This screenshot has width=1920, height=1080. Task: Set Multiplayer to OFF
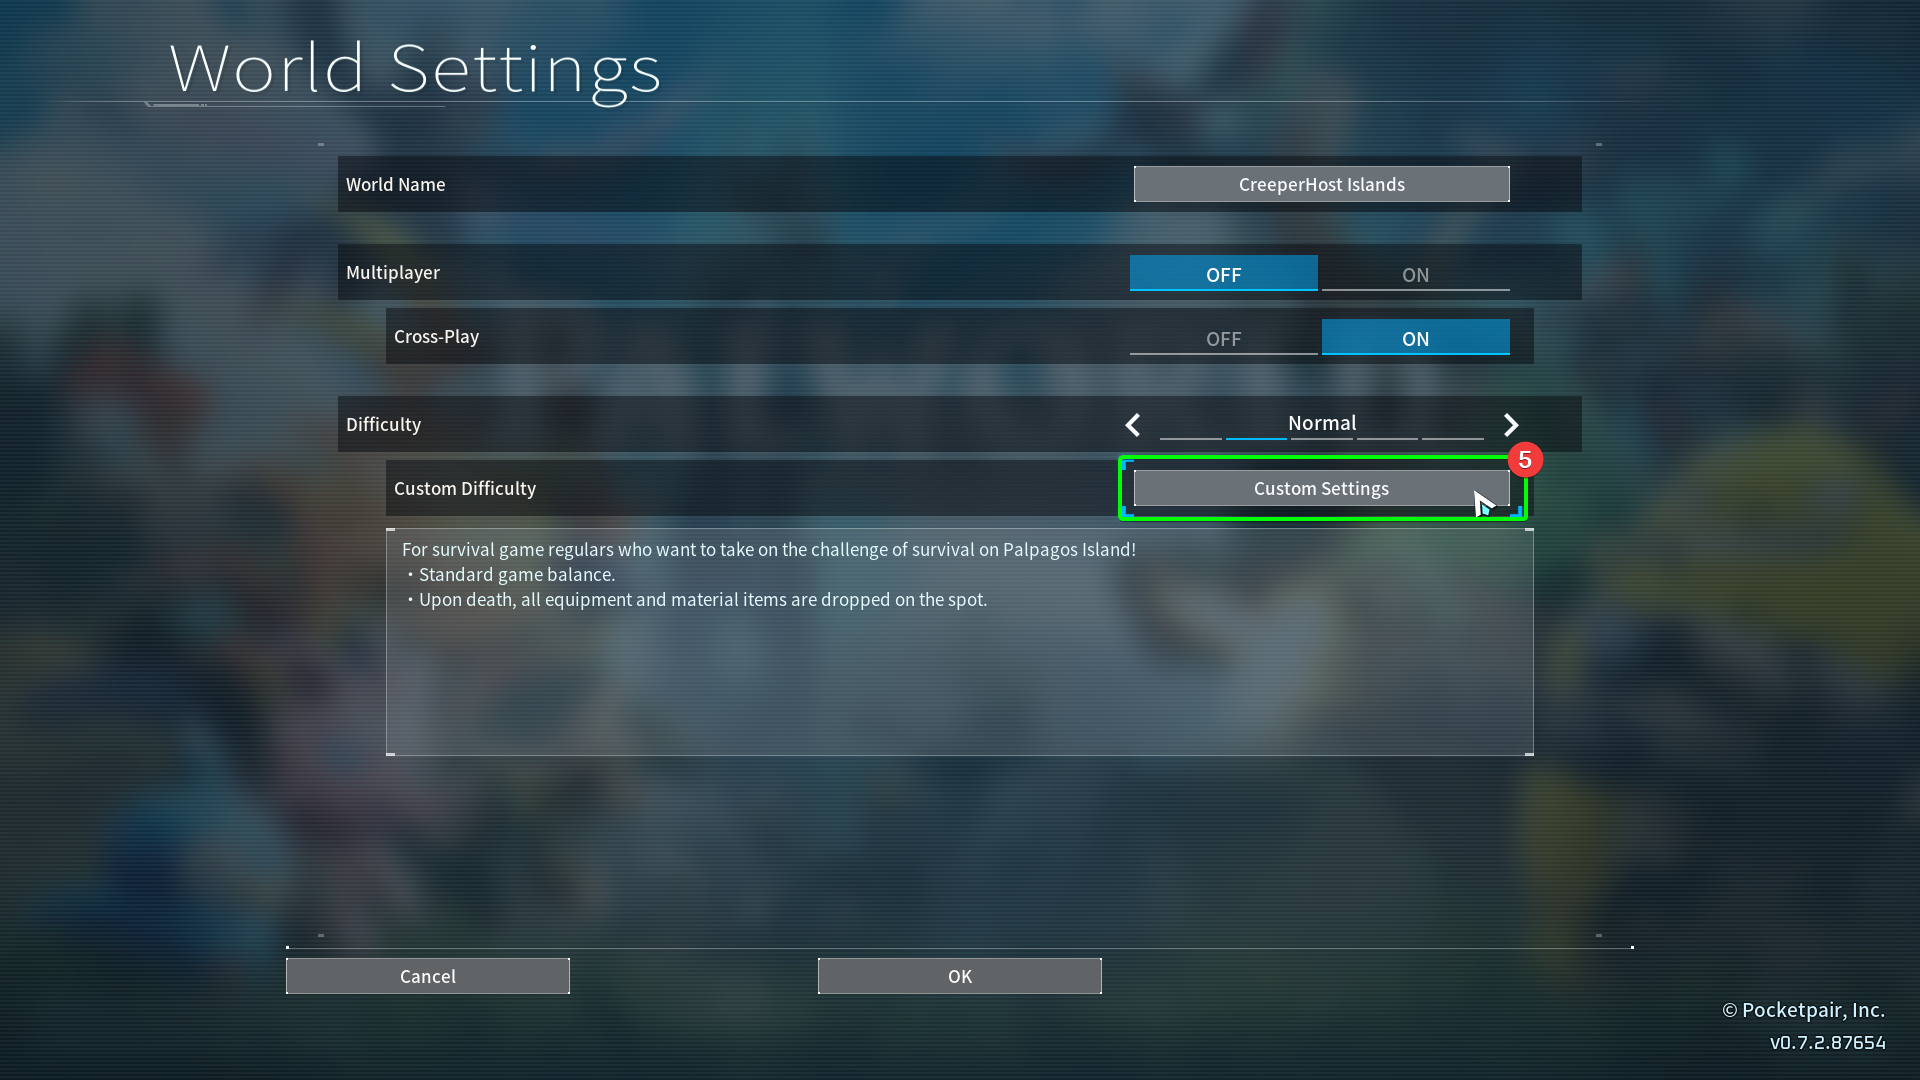1223,274
